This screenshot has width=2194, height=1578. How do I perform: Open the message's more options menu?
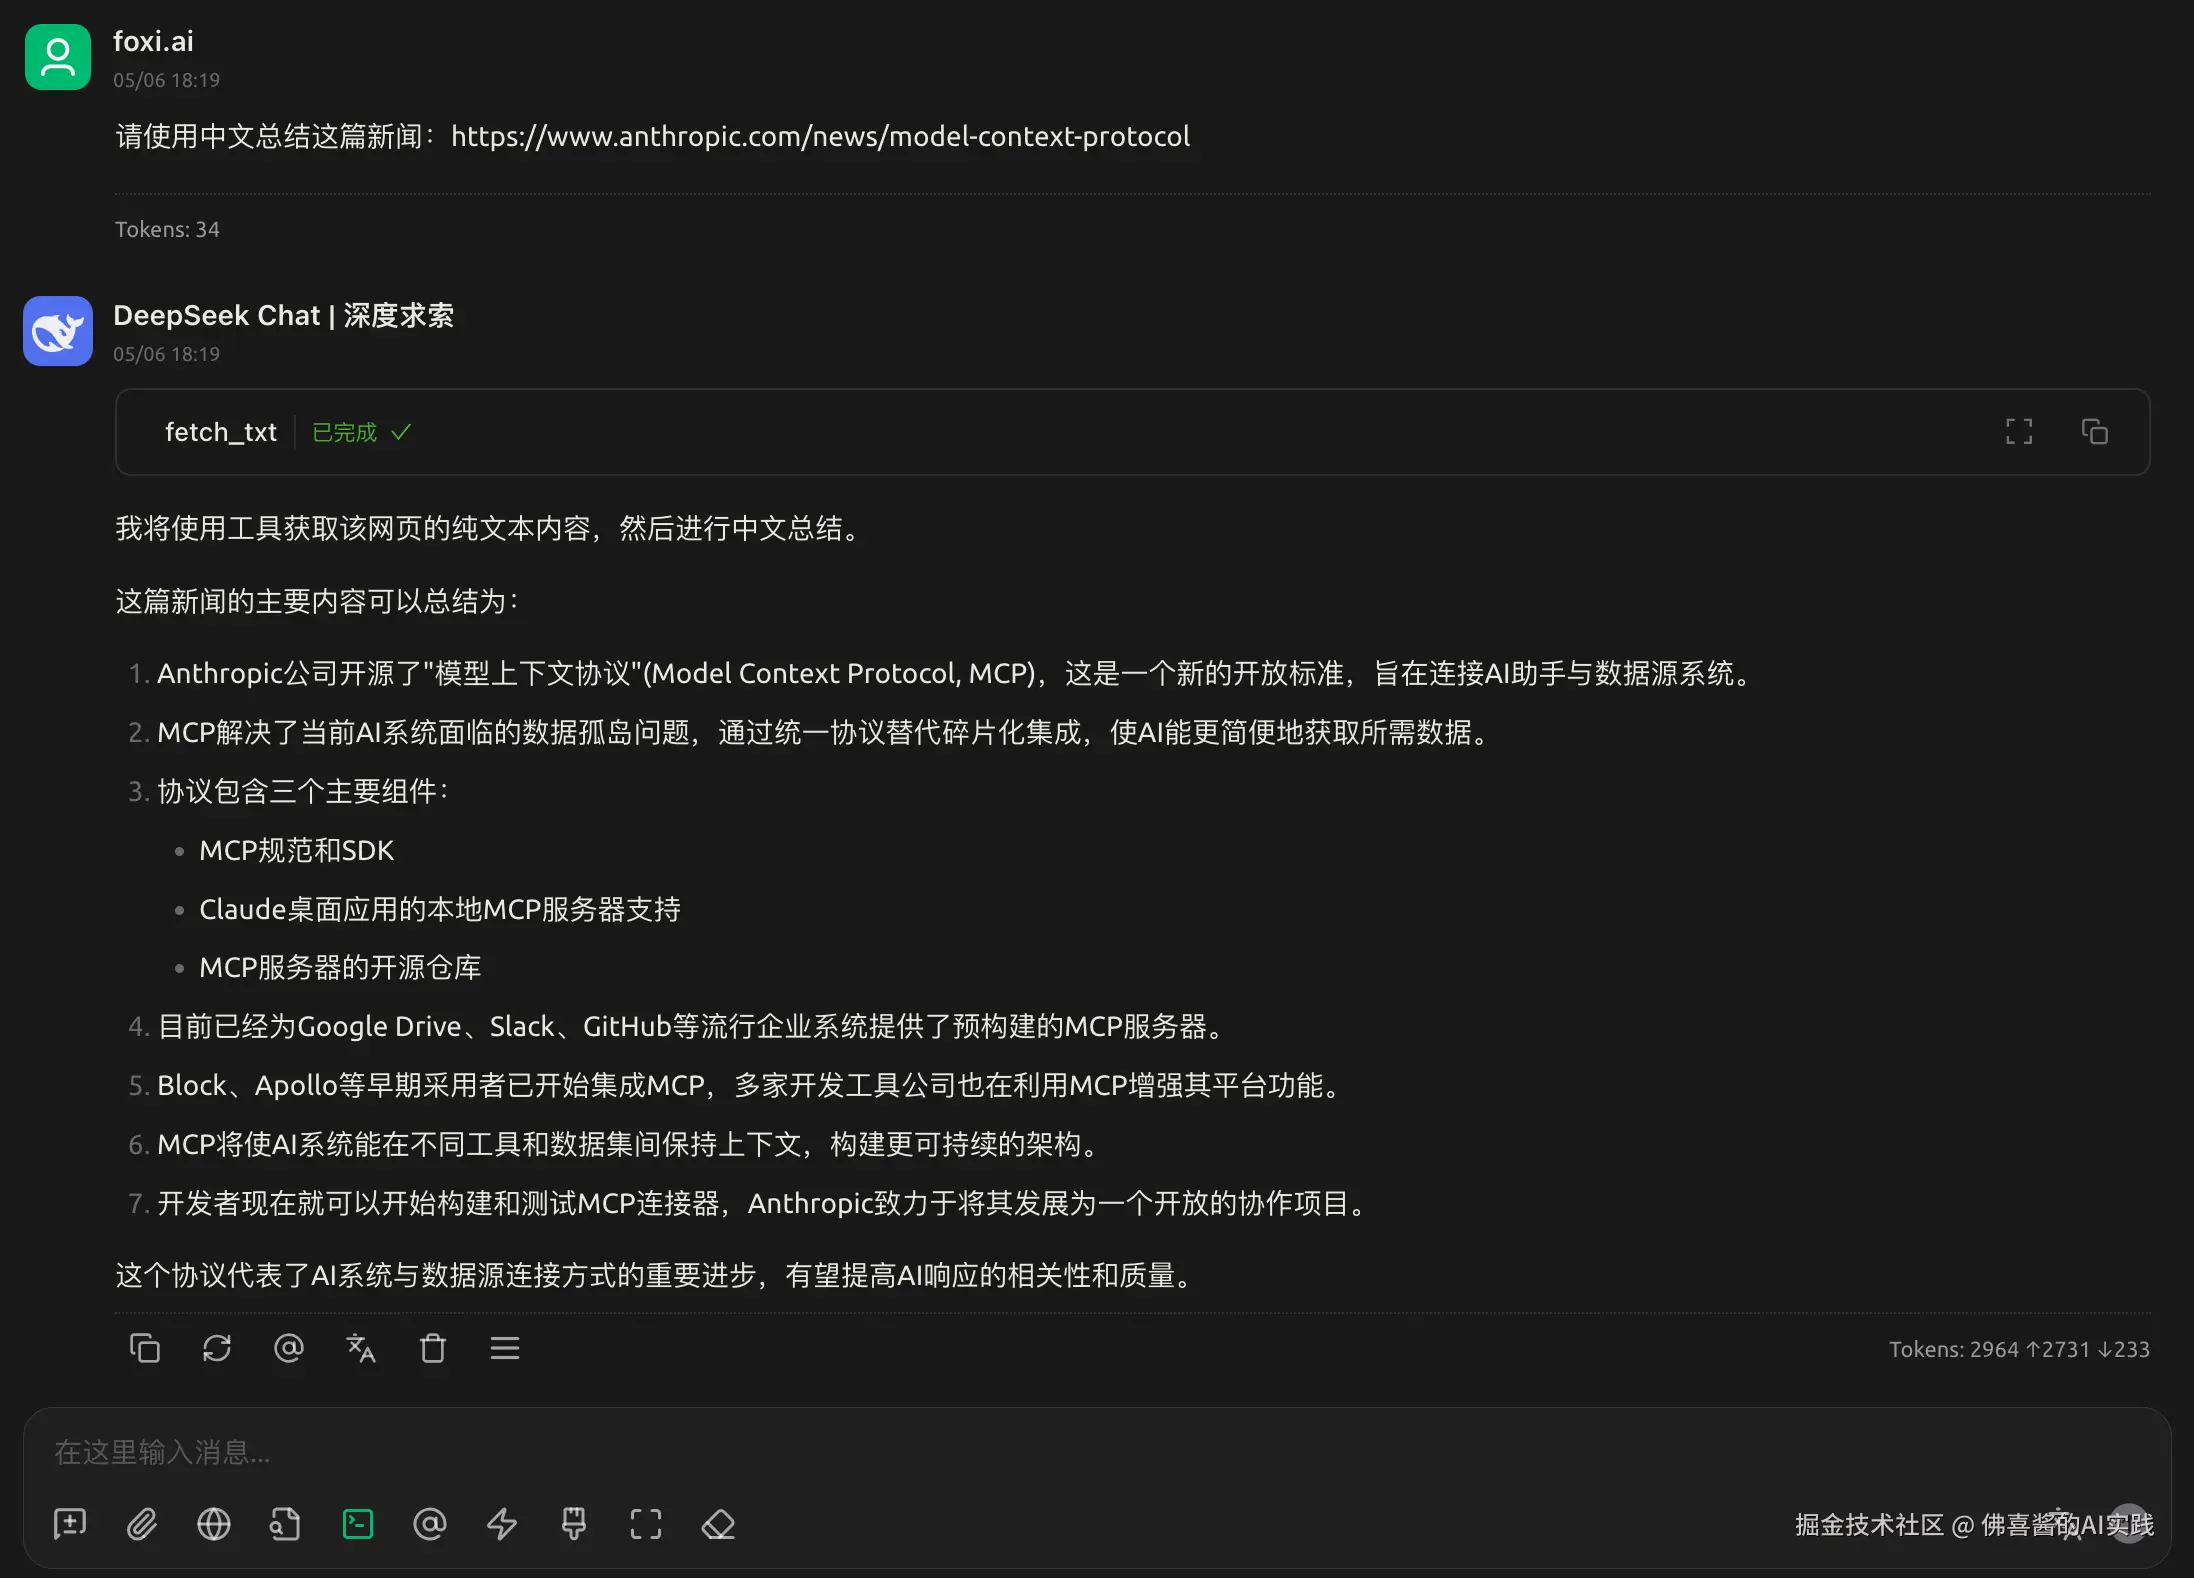tap(505, 1348)
